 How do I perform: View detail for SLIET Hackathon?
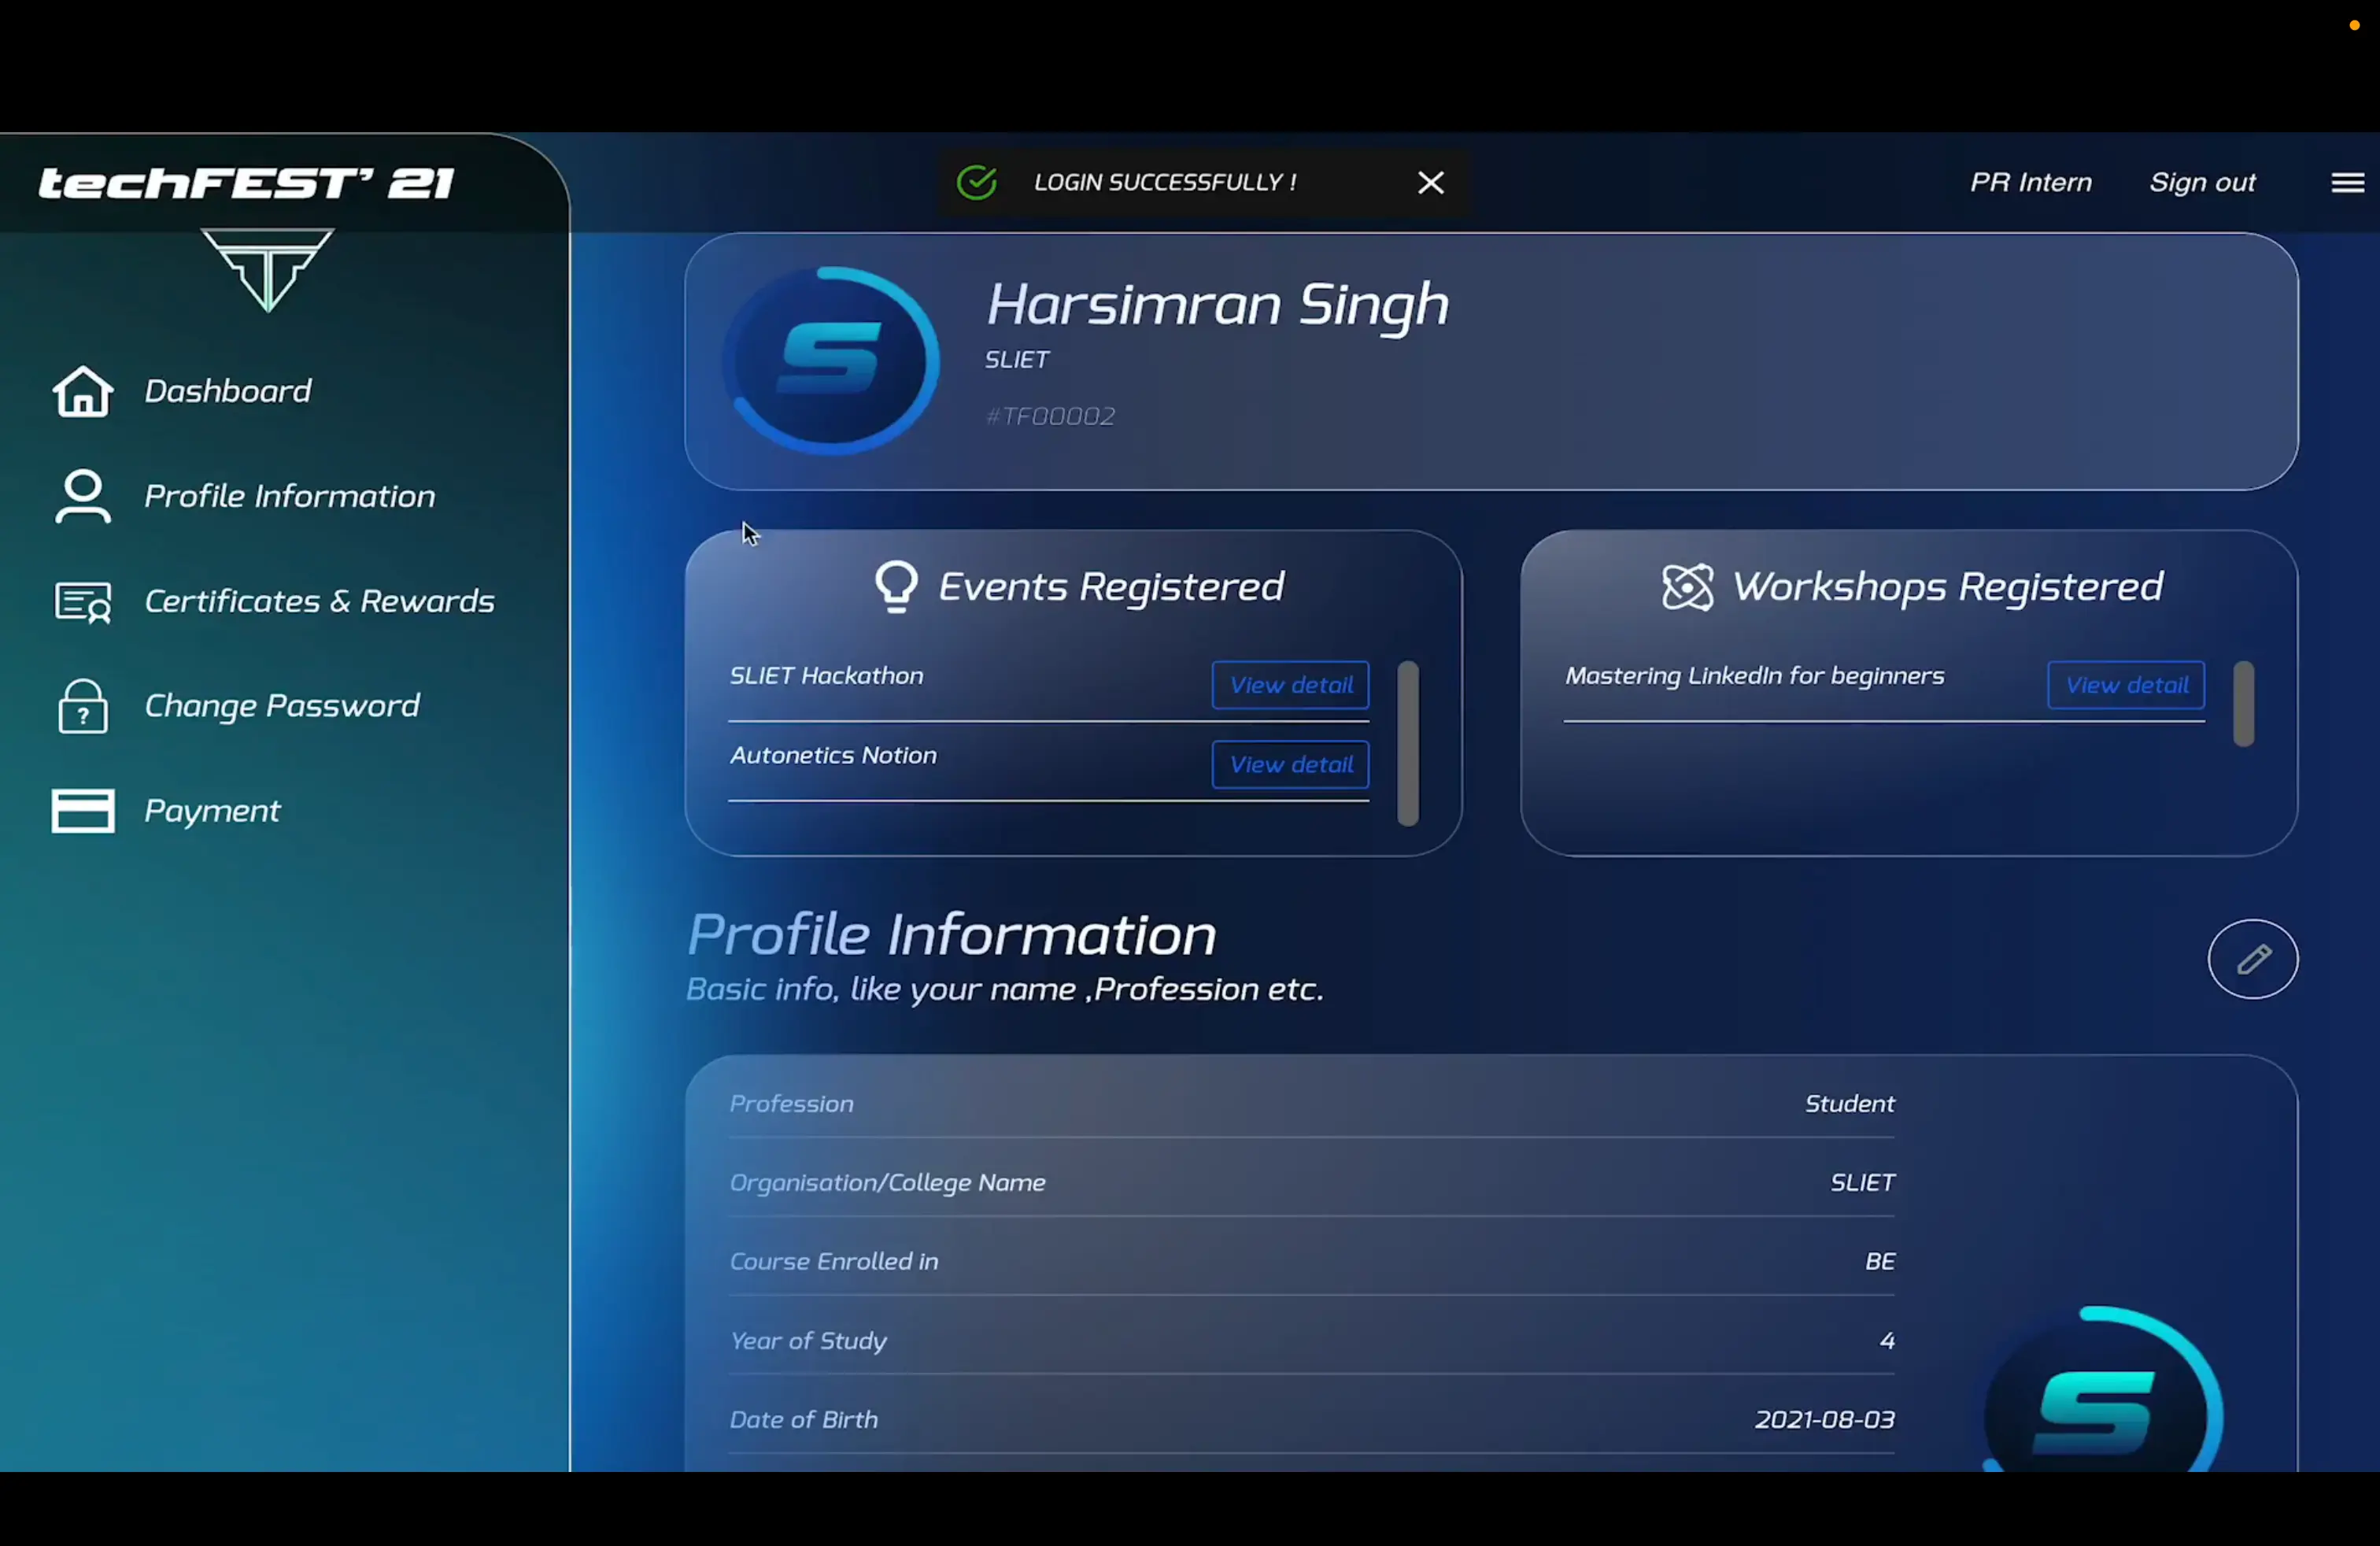[1289, 685]
